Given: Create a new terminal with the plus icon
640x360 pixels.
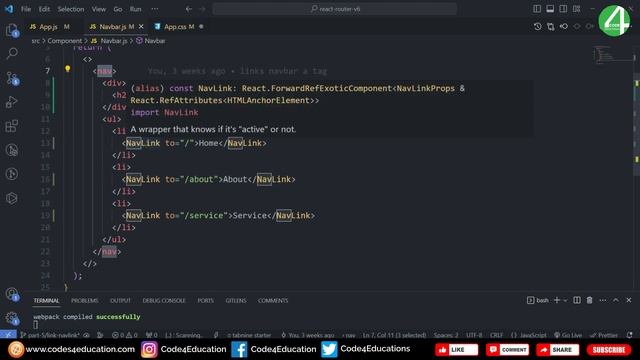Looking at the screenshot, I should 557,300.
